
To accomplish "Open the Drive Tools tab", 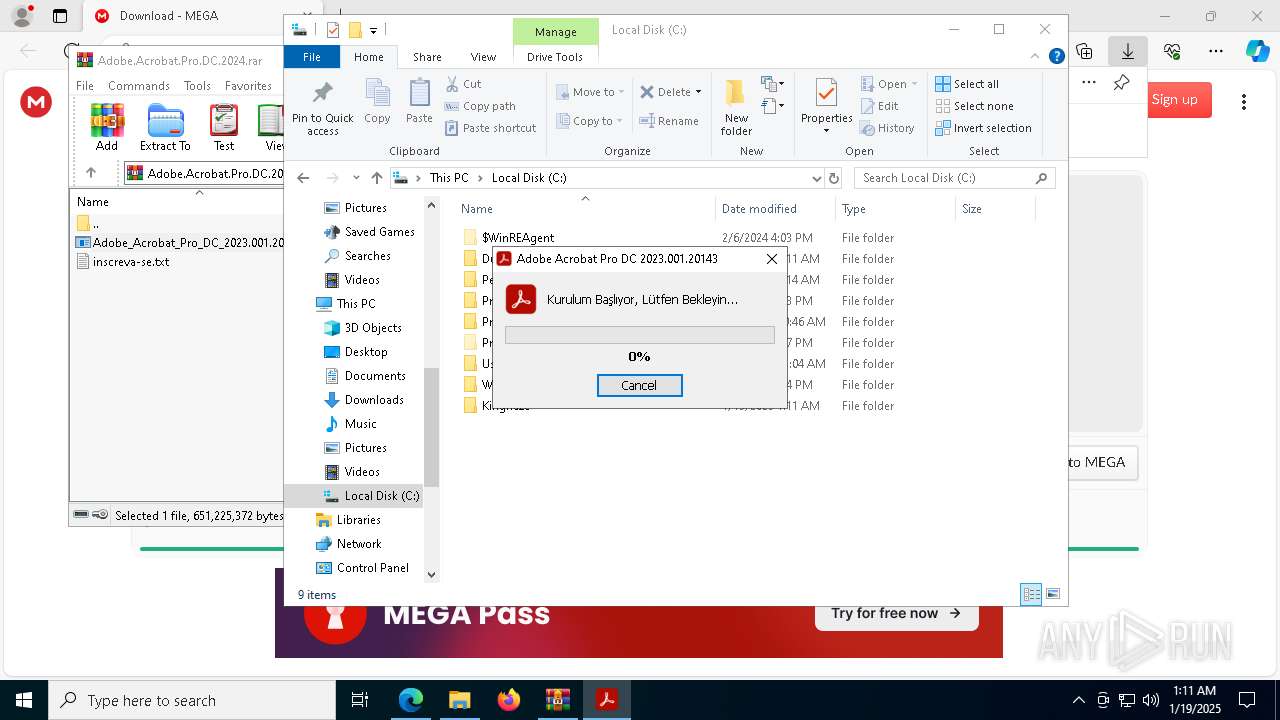I will point(555,57).
